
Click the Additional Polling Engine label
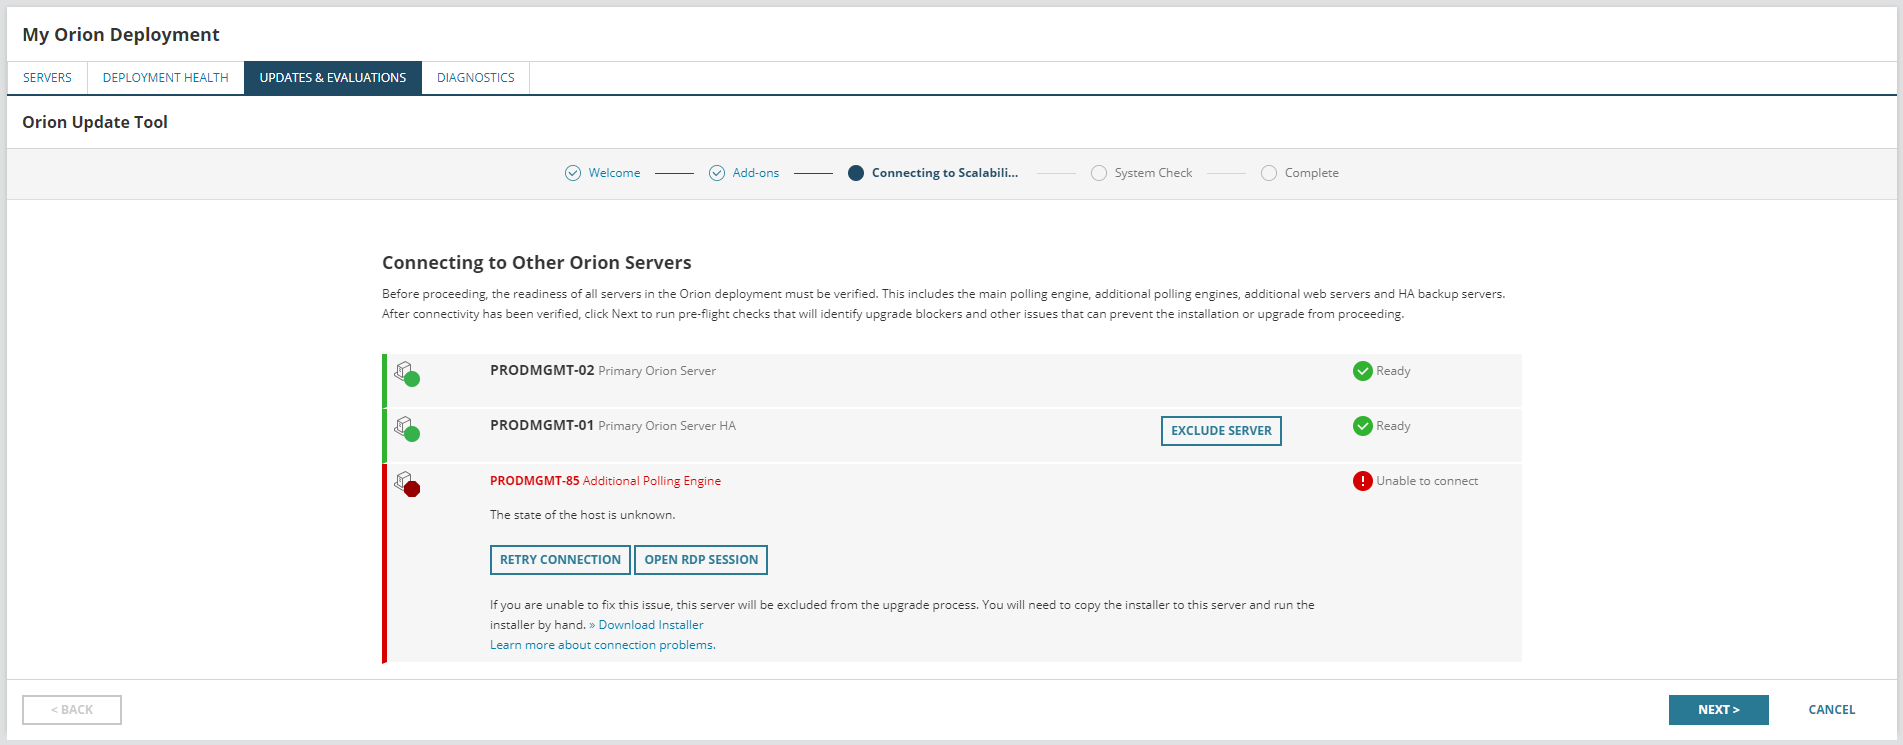(x=652, y=481)
